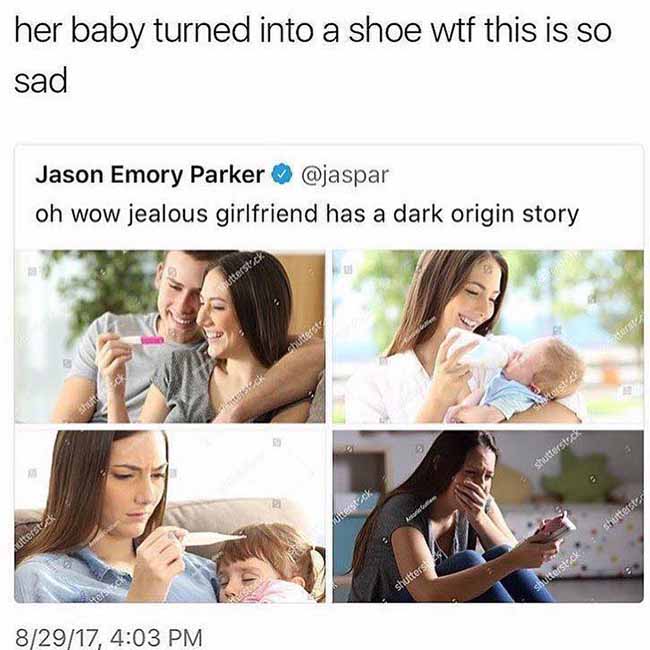
Task: Open the crying woman holding shoe photo
Action: tap(488, 516)
